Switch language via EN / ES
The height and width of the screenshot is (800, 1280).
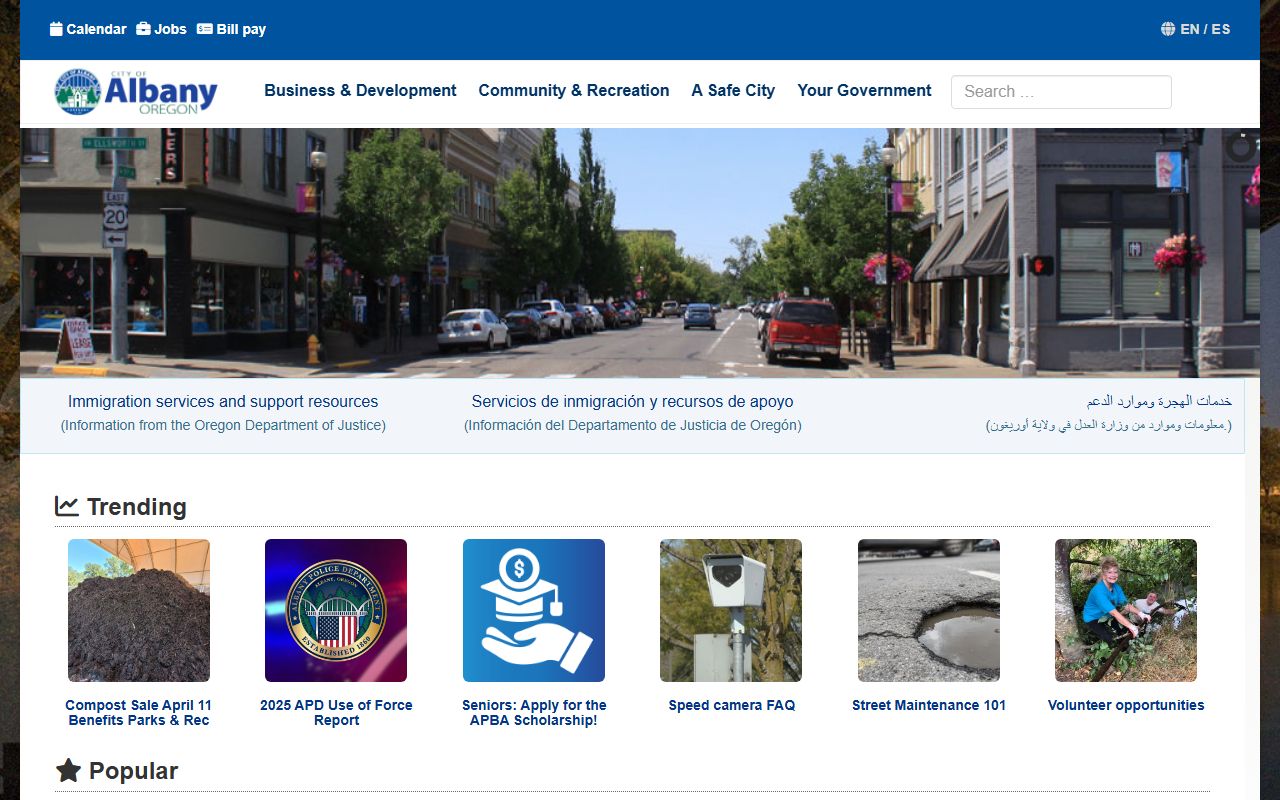point(1205,29)
